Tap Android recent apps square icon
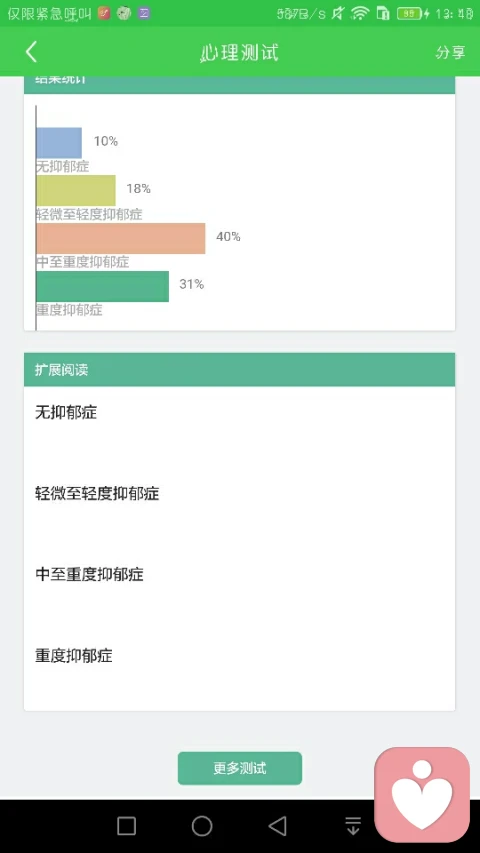The image size is (480, 853). 126,826
